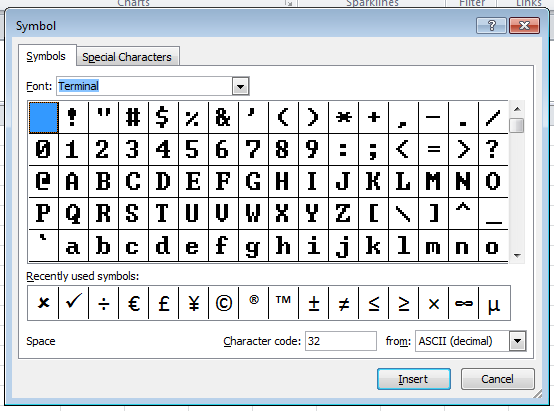Viewport: 554px width, 411px height.
Task: Pick the lowercase letter a cell
Action: pyautogui.click(x=73, y=246)
